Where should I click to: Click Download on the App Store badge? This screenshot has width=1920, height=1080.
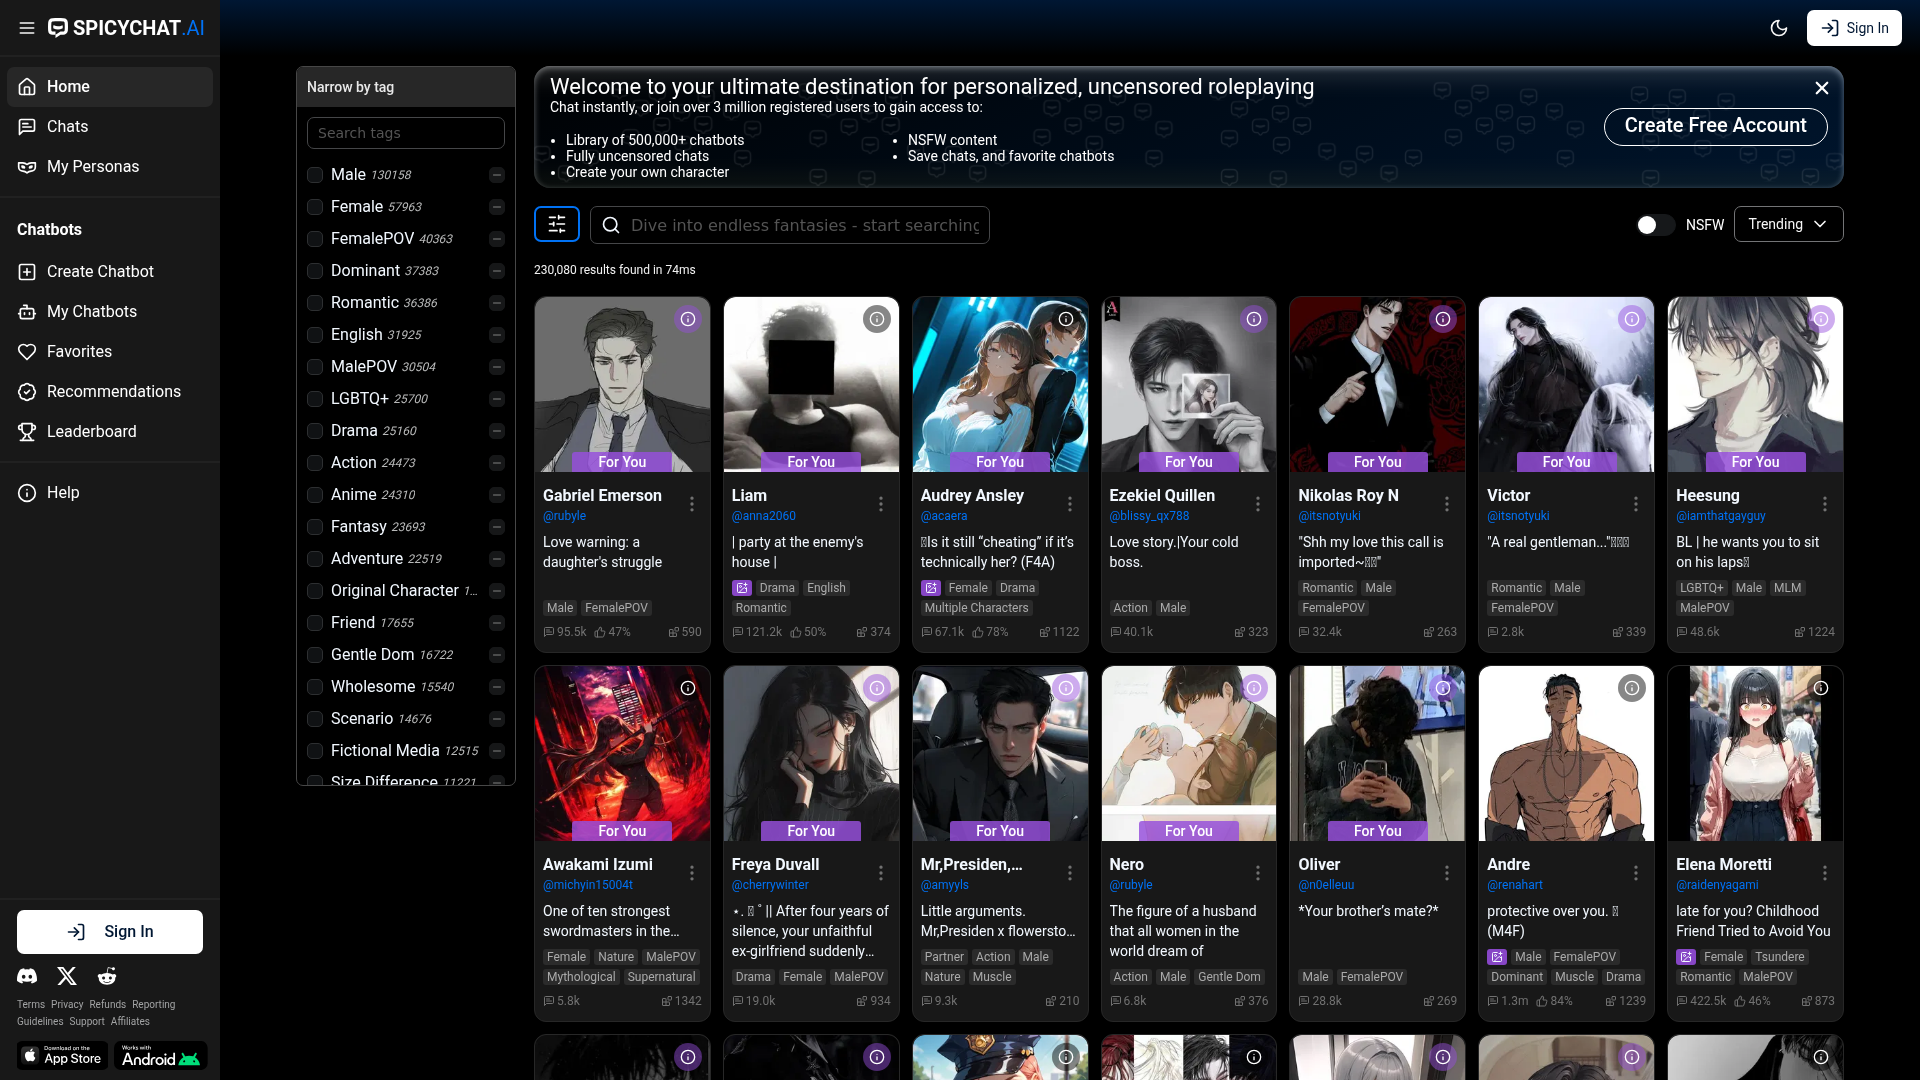(62, 1055)
